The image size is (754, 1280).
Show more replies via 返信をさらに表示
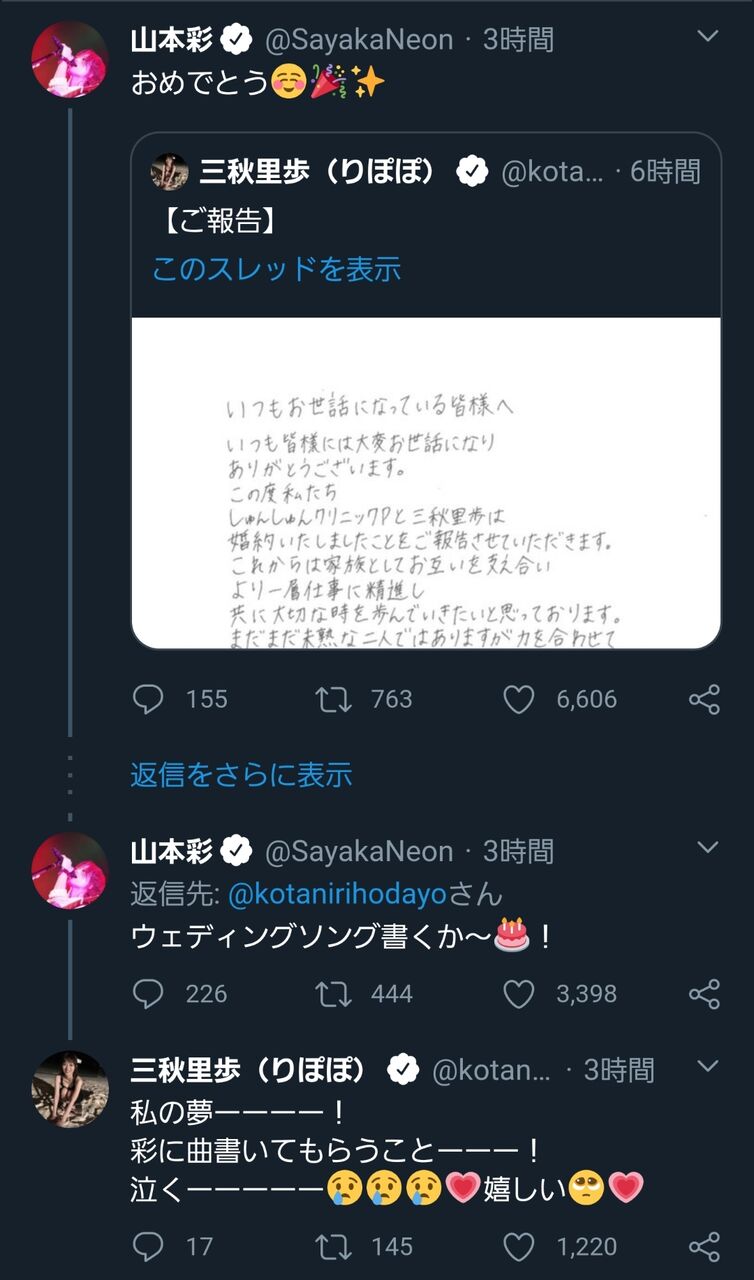coord(241,774)
